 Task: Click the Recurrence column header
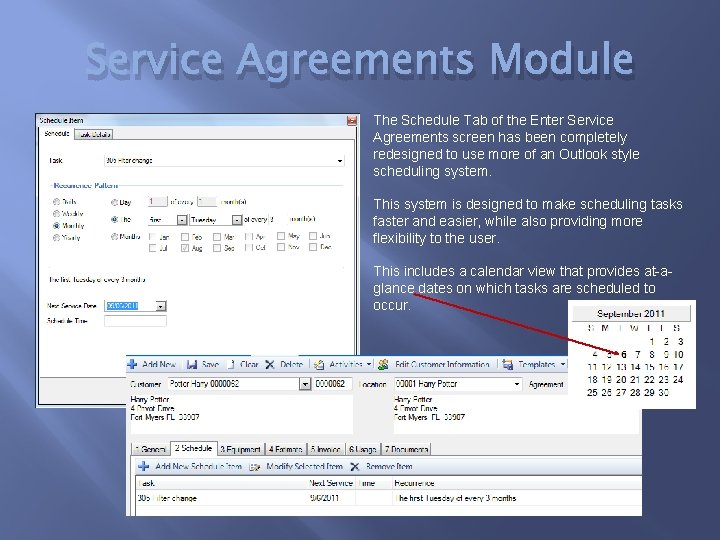click(x=517, y=484)
